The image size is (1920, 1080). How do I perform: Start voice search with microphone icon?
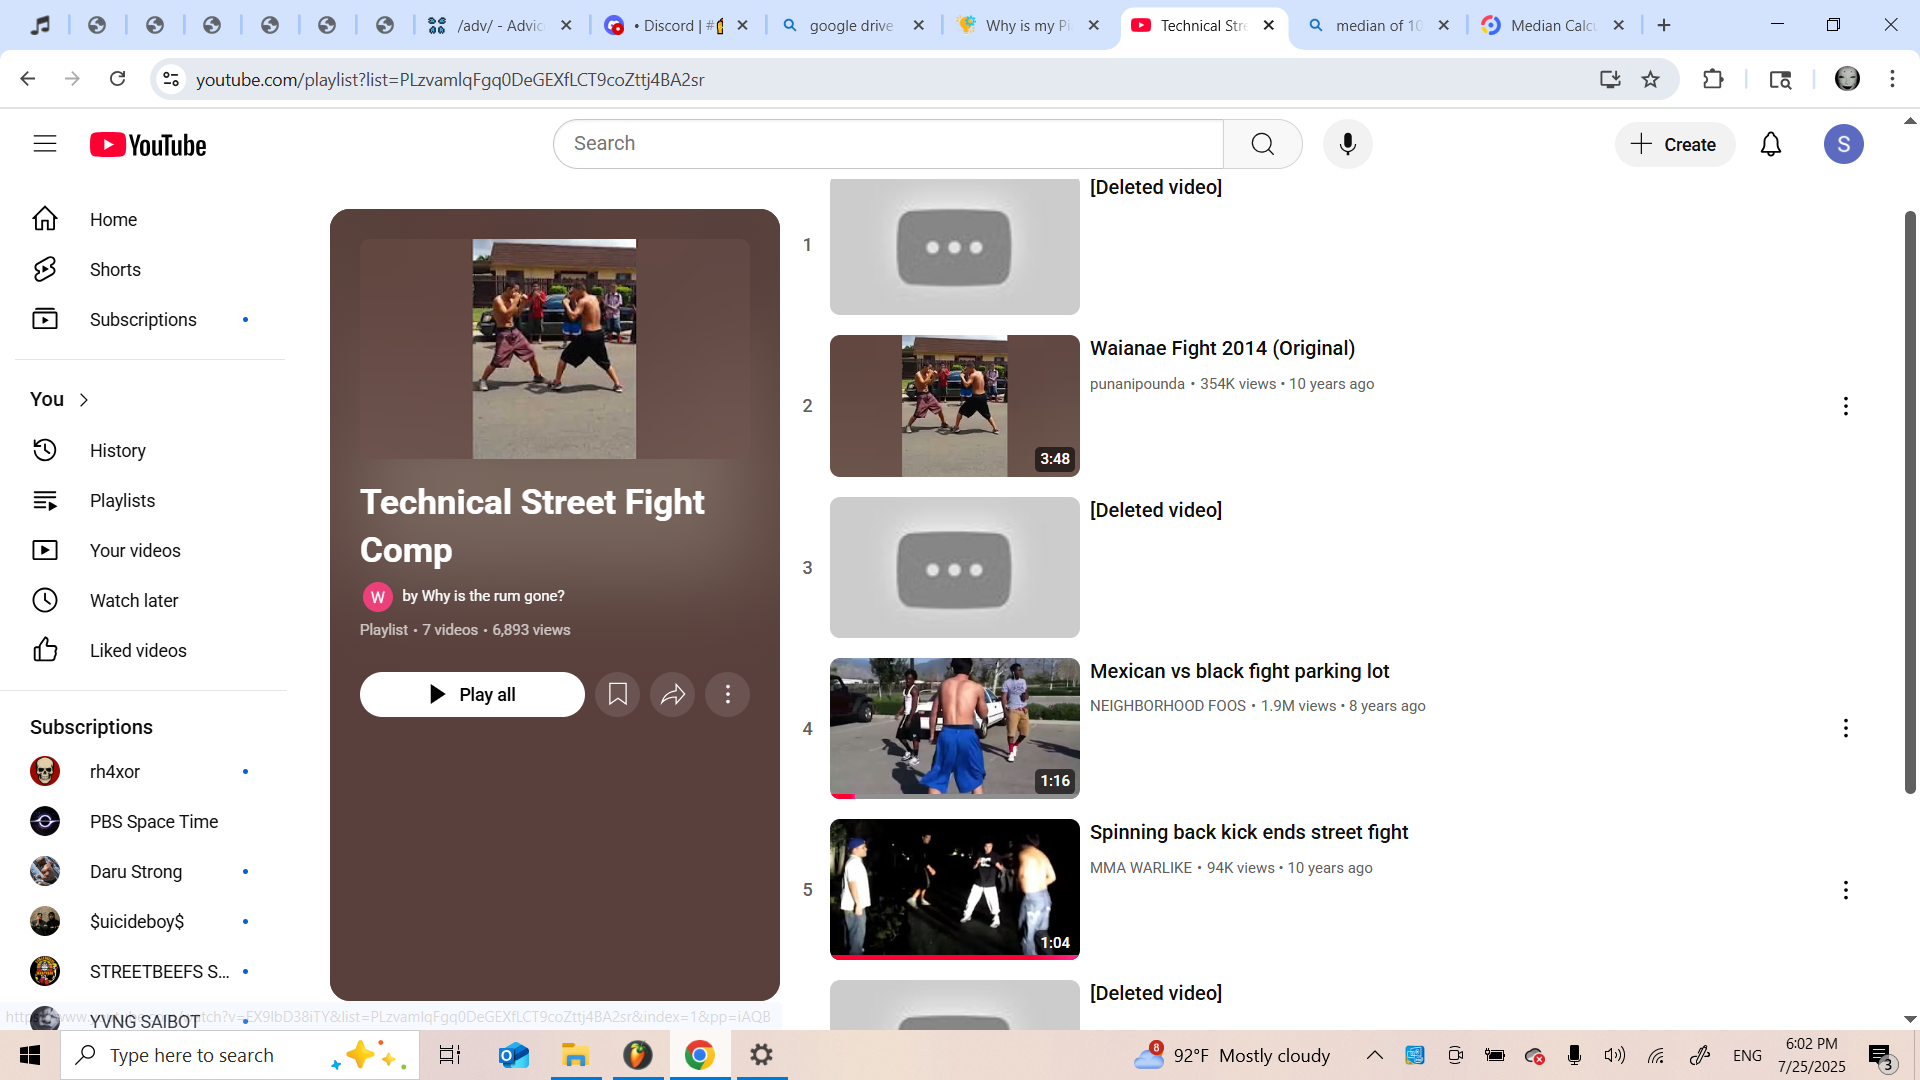1348,144
